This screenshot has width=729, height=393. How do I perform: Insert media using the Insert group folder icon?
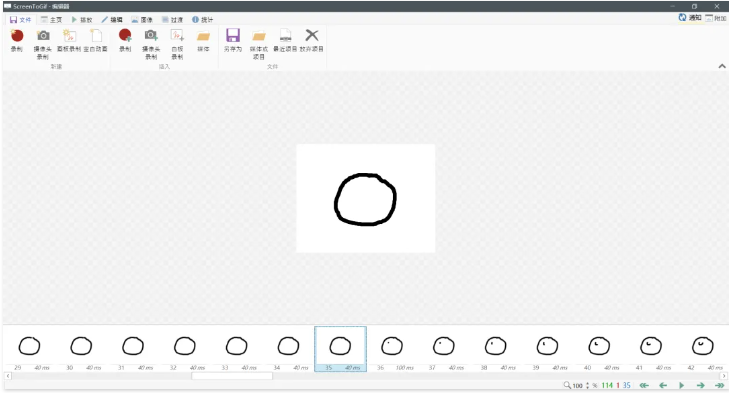[203, 41]
